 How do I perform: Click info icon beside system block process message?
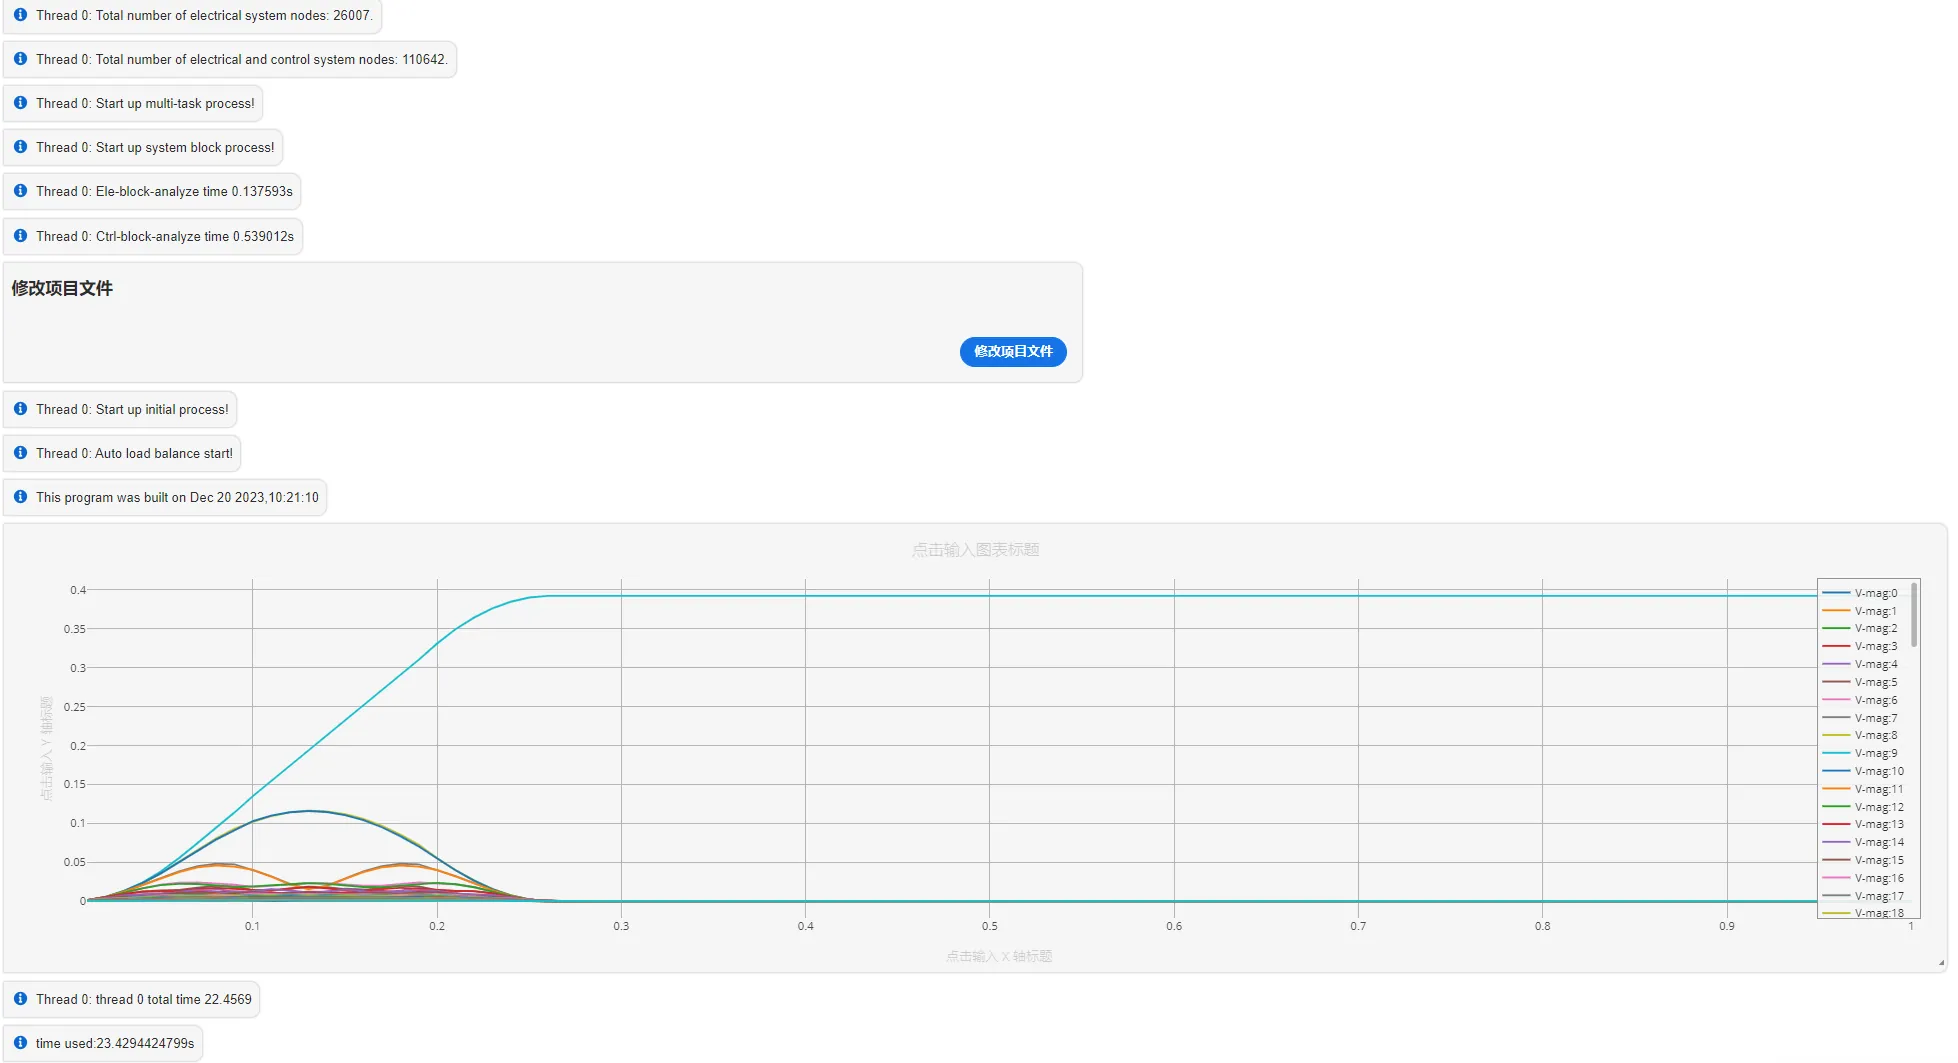pos(20,147)
